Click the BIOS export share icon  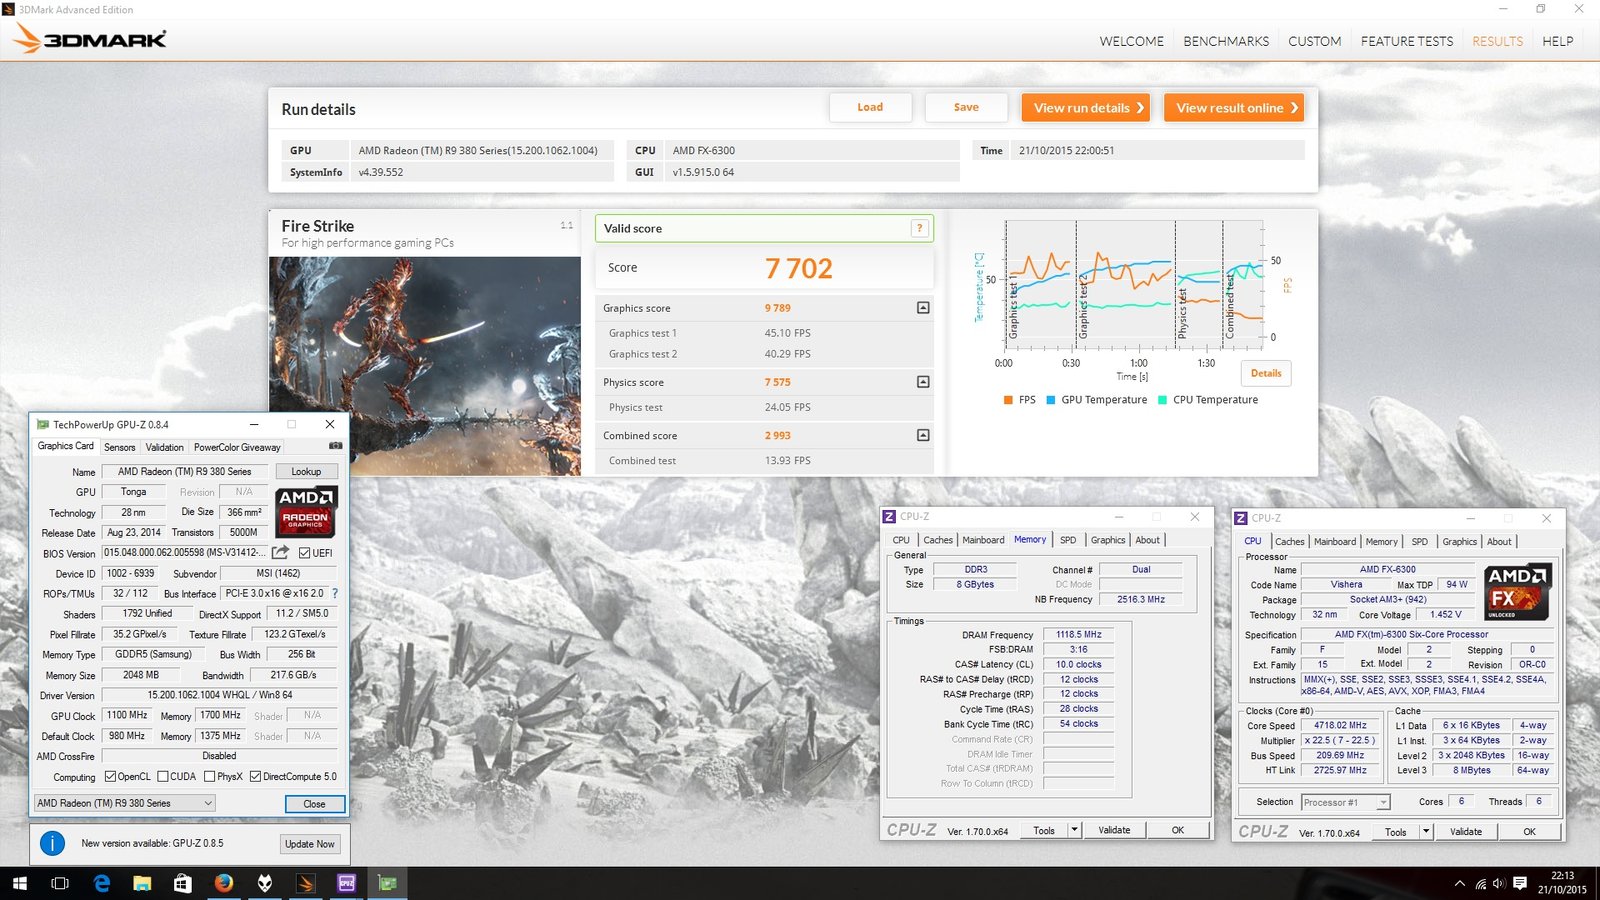click(280, 553)
